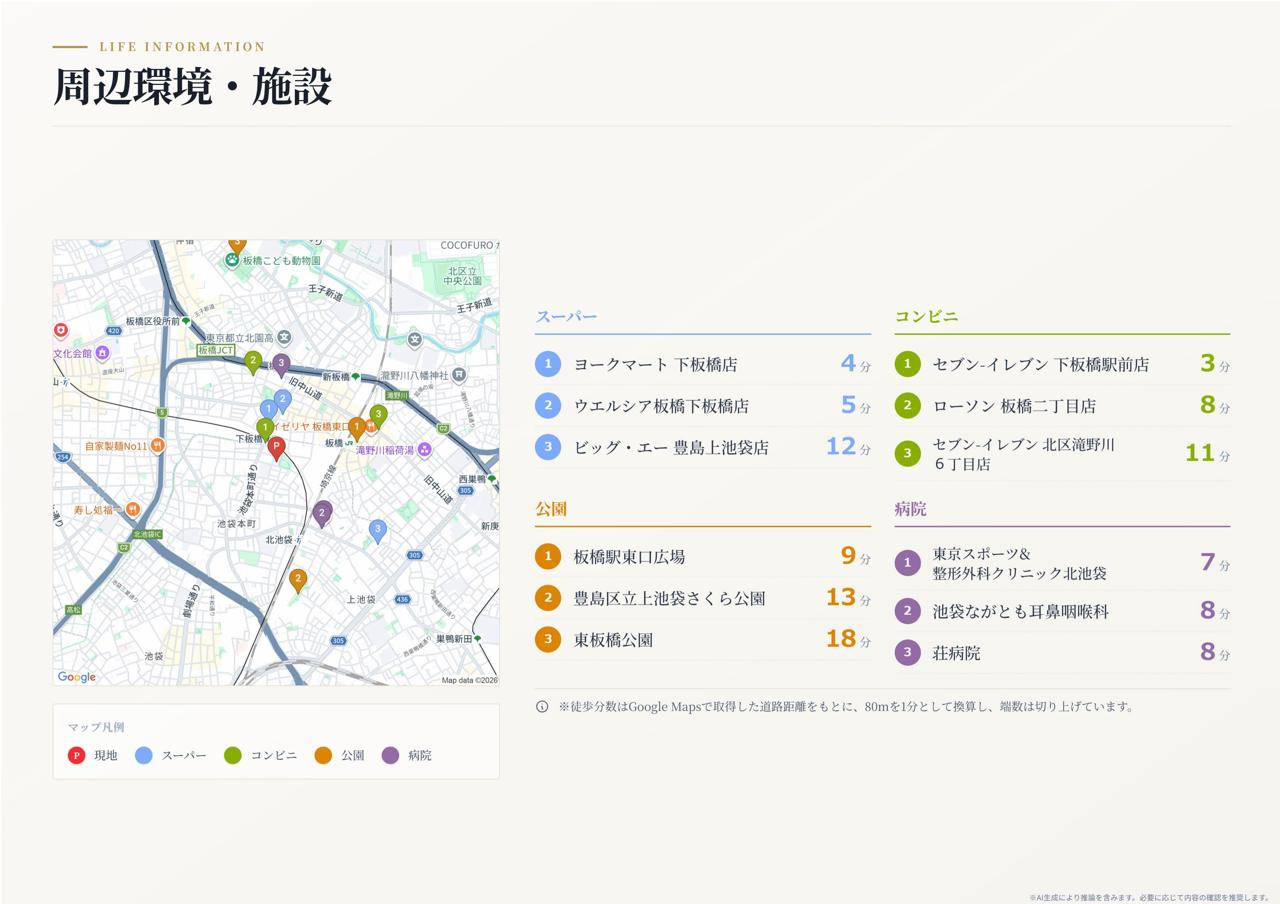The image size is (1280, 904).
Task: Click the セブン-イレブン 下板橋駅前店 entry
Action: [1062, 364]
